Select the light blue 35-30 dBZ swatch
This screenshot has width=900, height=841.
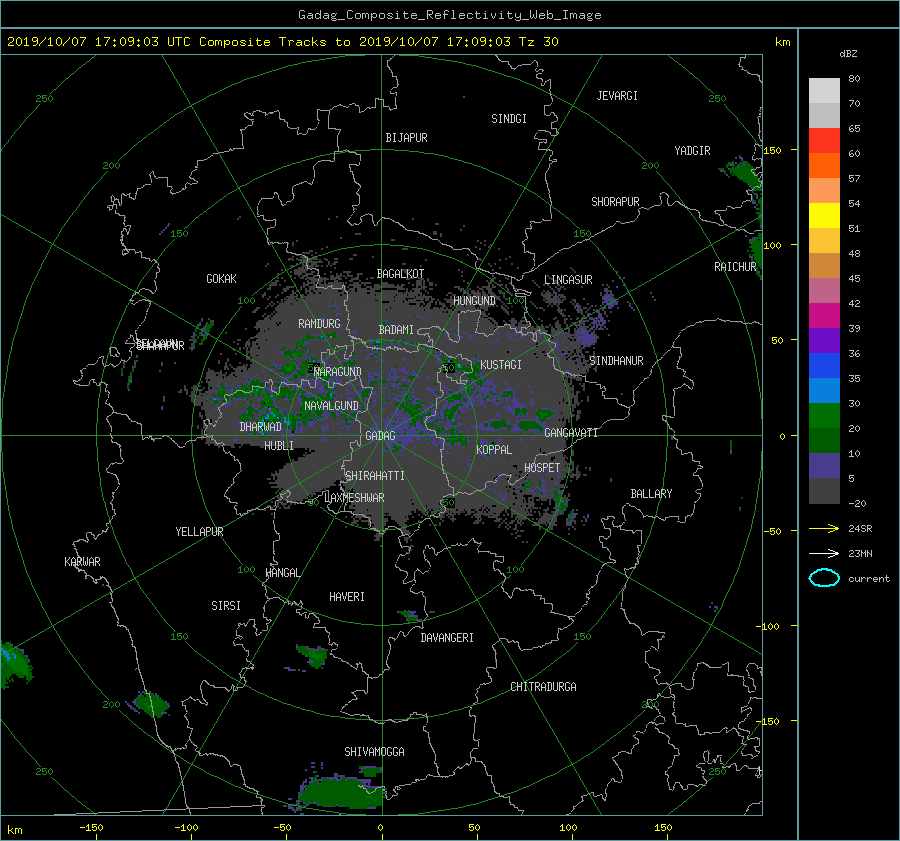(824, 391)
